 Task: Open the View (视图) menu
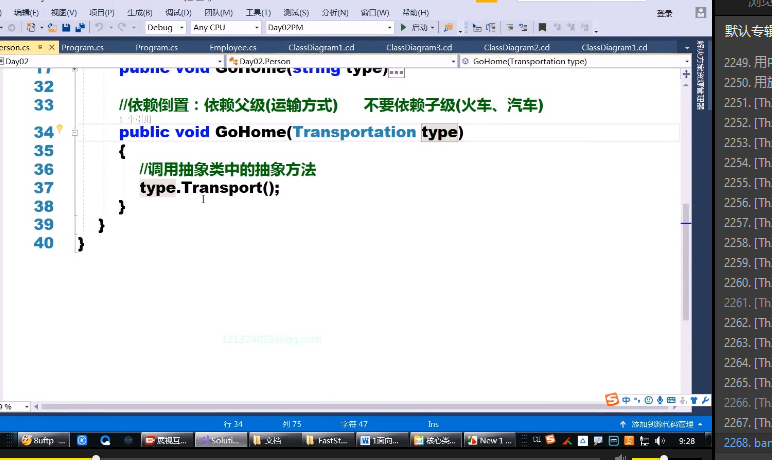point(64,12)
